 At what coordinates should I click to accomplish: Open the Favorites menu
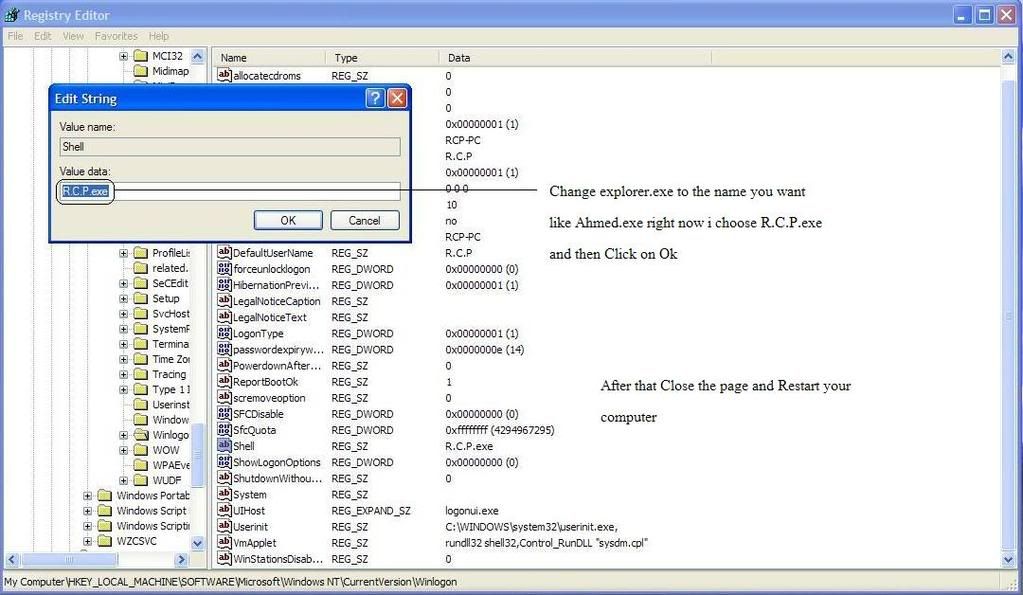click(x=116, y=36)
